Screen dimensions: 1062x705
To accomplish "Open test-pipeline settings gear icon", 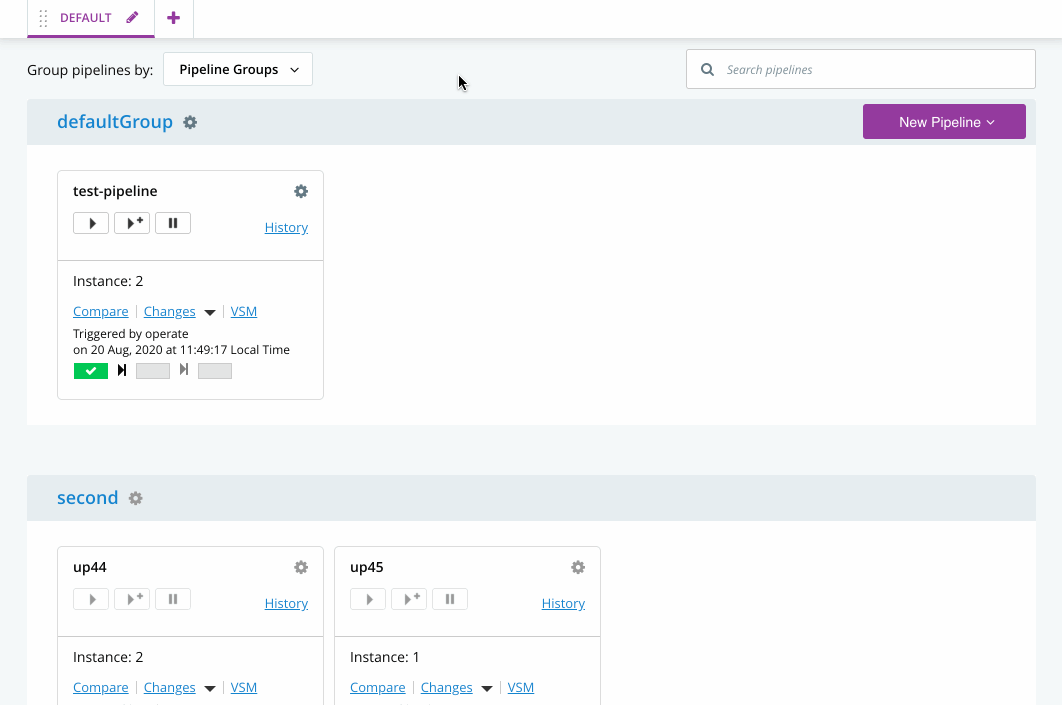I will [301, 191].
